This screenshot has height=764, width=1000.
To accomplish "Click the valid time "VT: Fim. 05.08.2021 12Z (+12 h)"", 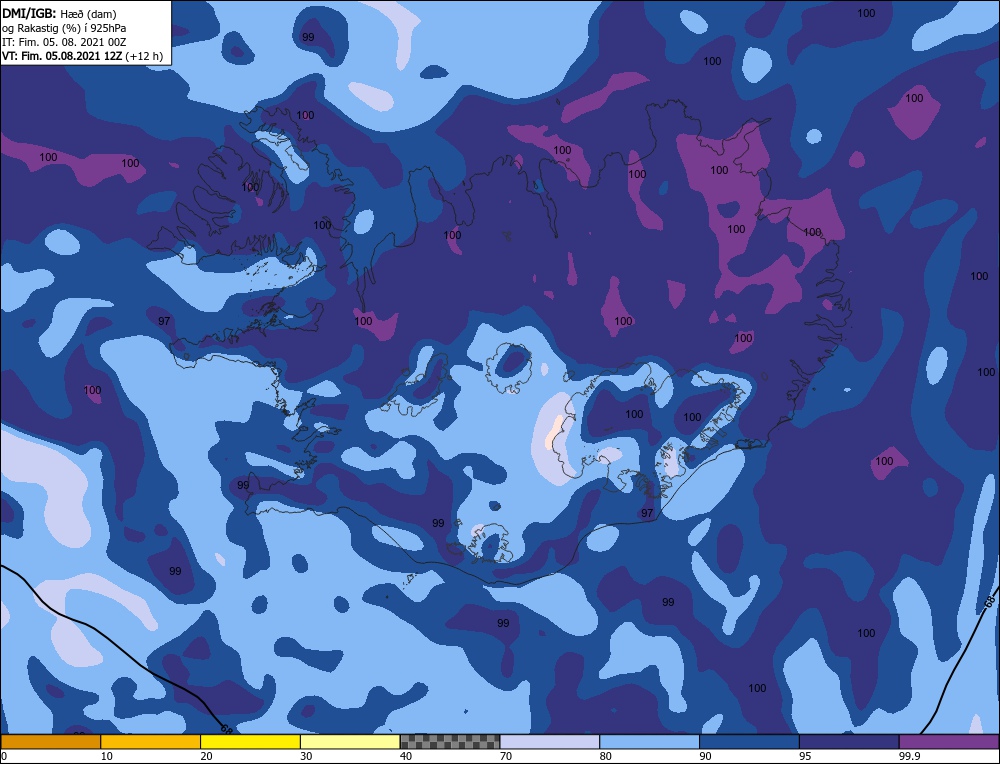I will (82, 56).
